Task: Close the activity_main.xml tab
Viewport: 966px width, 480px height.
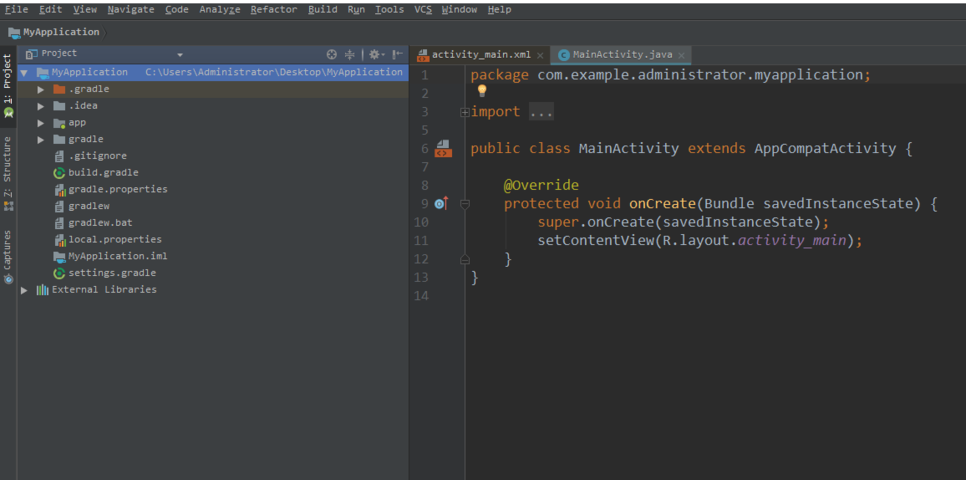Action: coord(540,55)
